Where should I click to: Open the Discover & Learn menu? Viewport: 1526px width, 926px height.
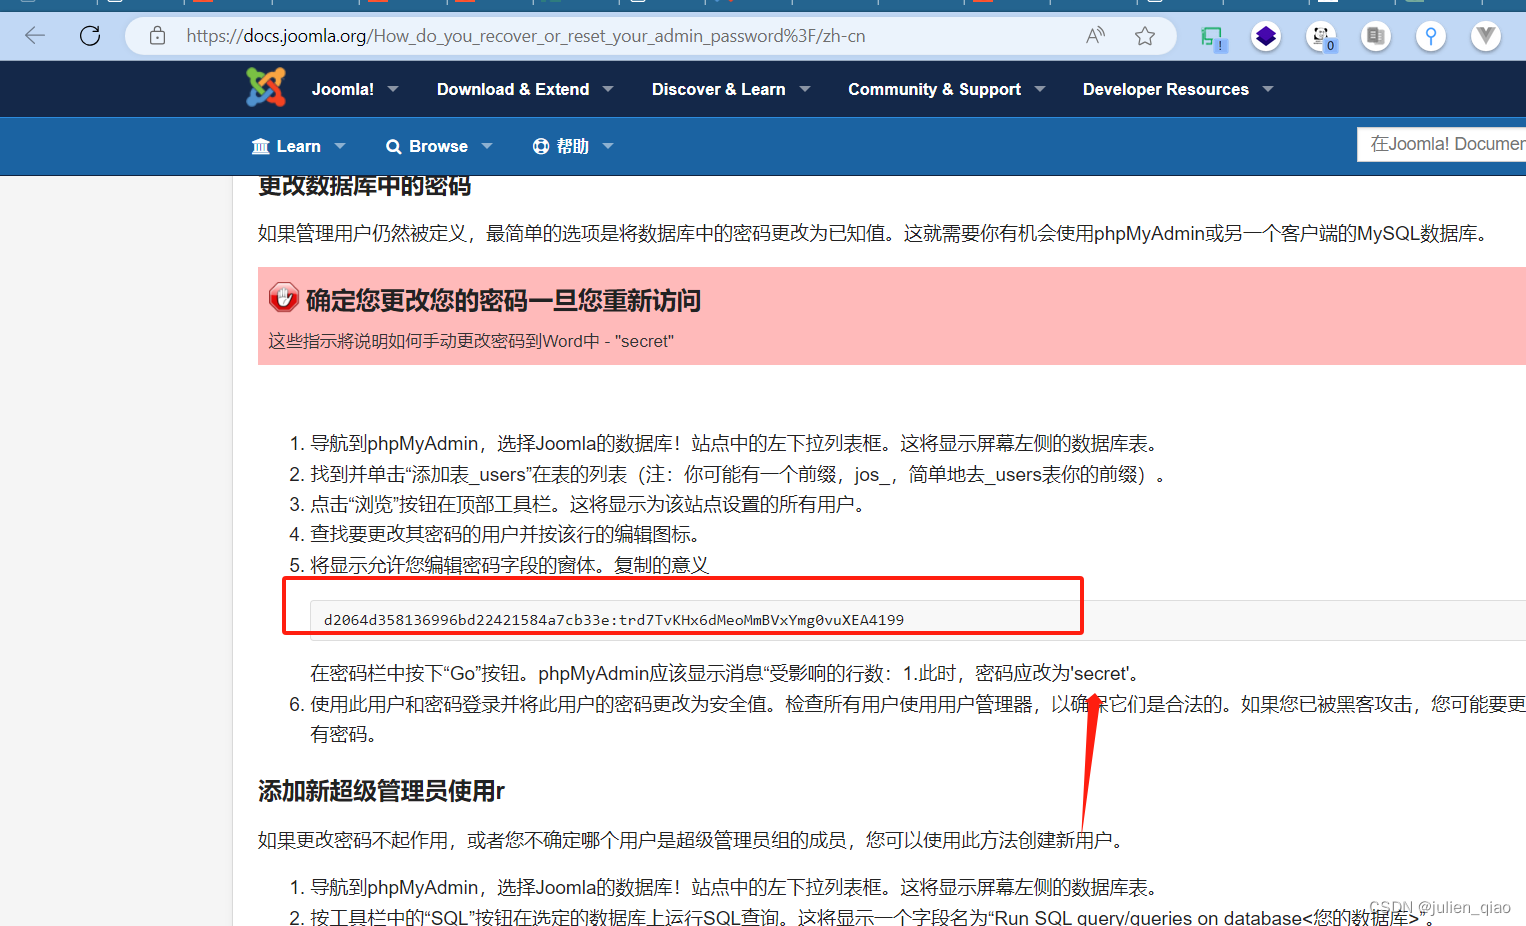click(718, 89)
